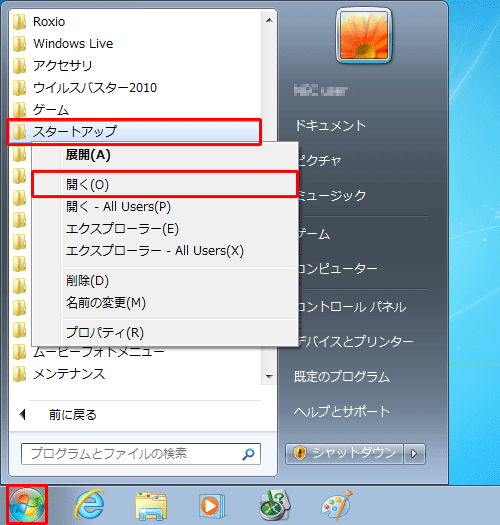Click the Windows Start orb
Viewport: 500px width, 525px height.
tap(27, 505)
